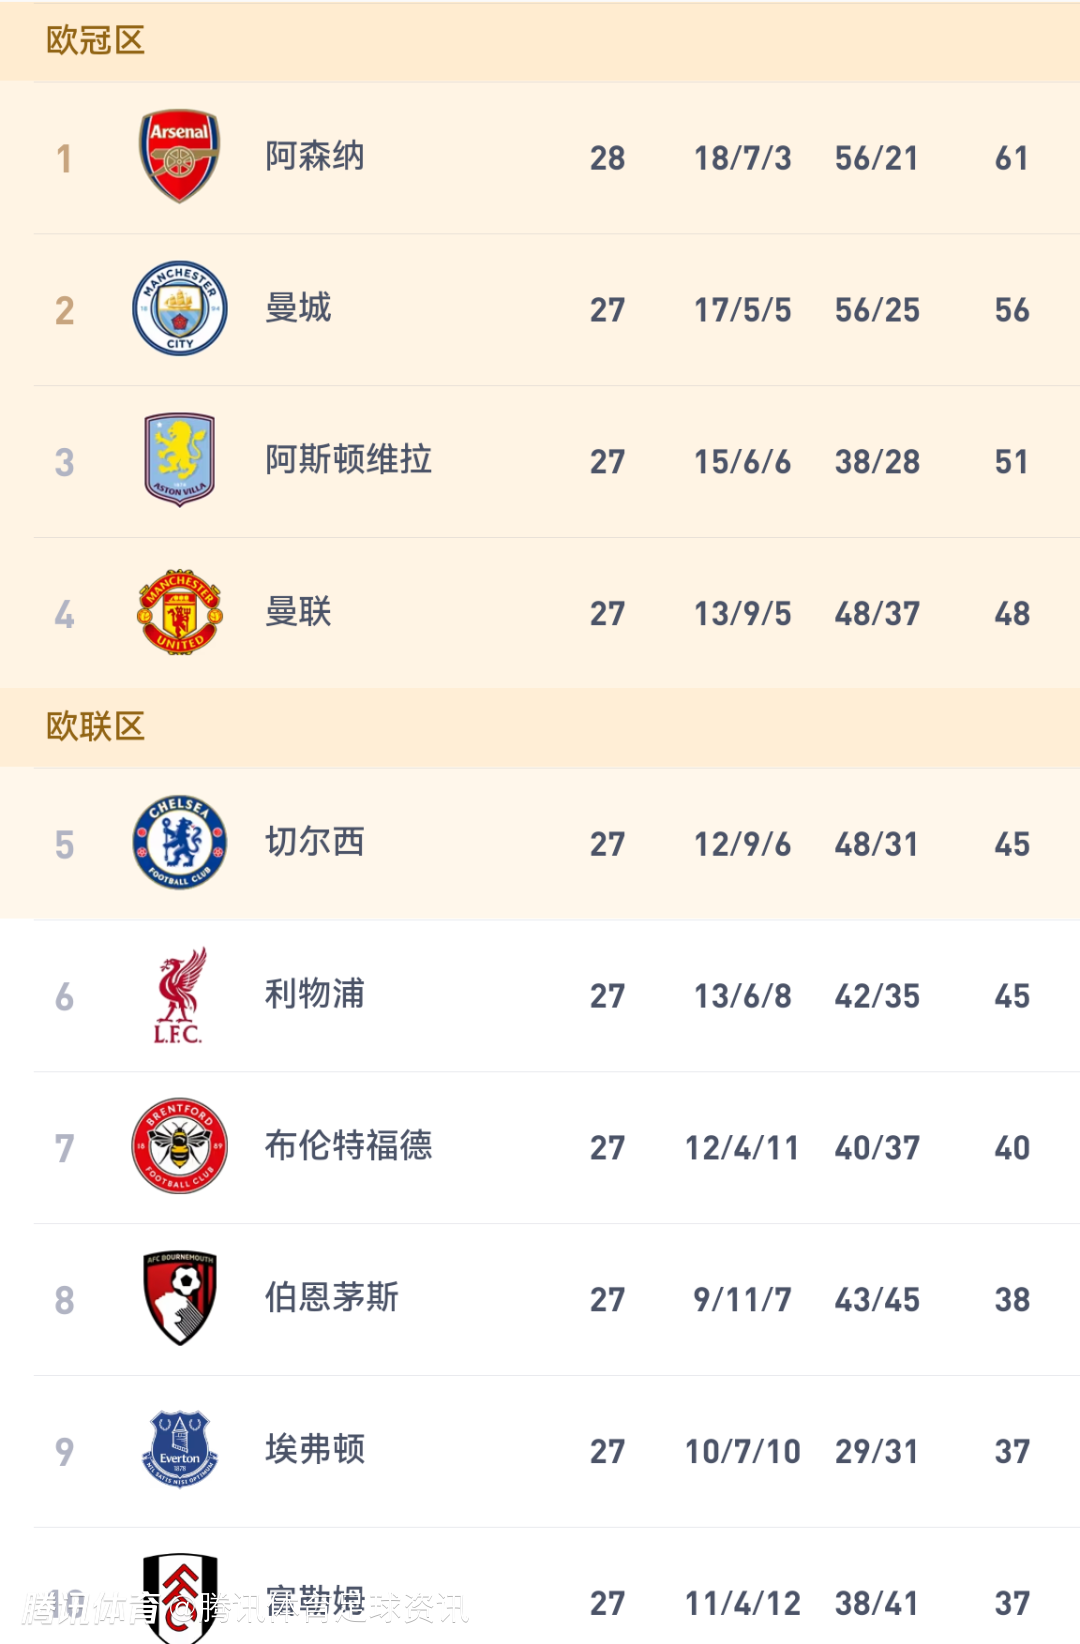Viewport: 1080px width, 1644px height.
Task: Click the Fulham crest
Action: pyautogui.click(x=180, y=1598)
